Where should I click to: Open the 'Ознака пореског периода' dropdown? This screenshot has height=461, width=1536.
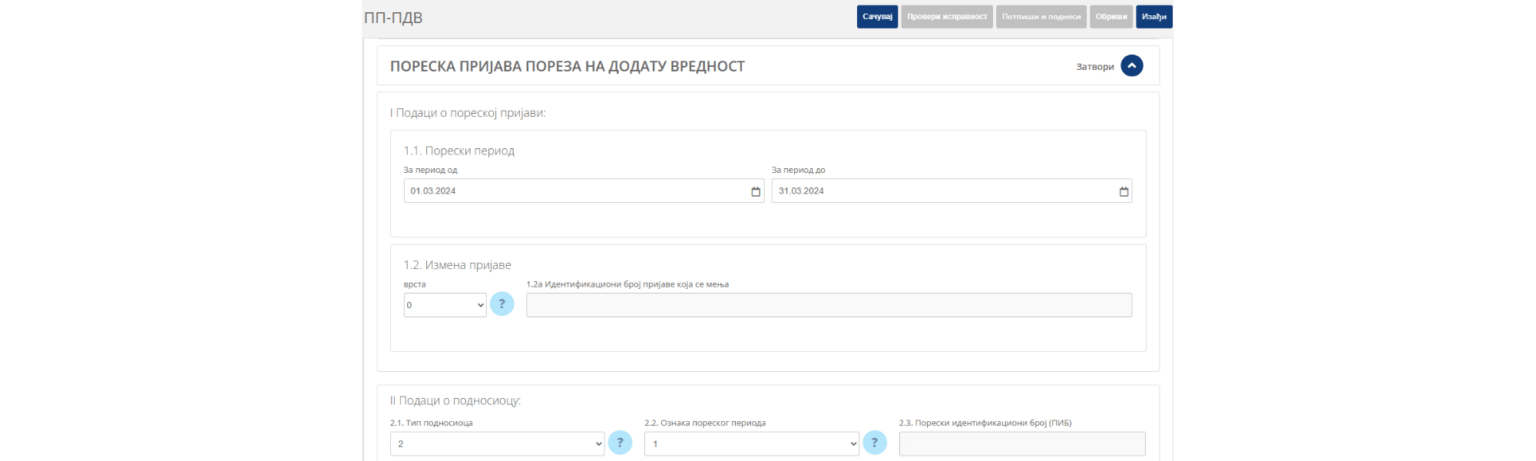tap(751, 443)
